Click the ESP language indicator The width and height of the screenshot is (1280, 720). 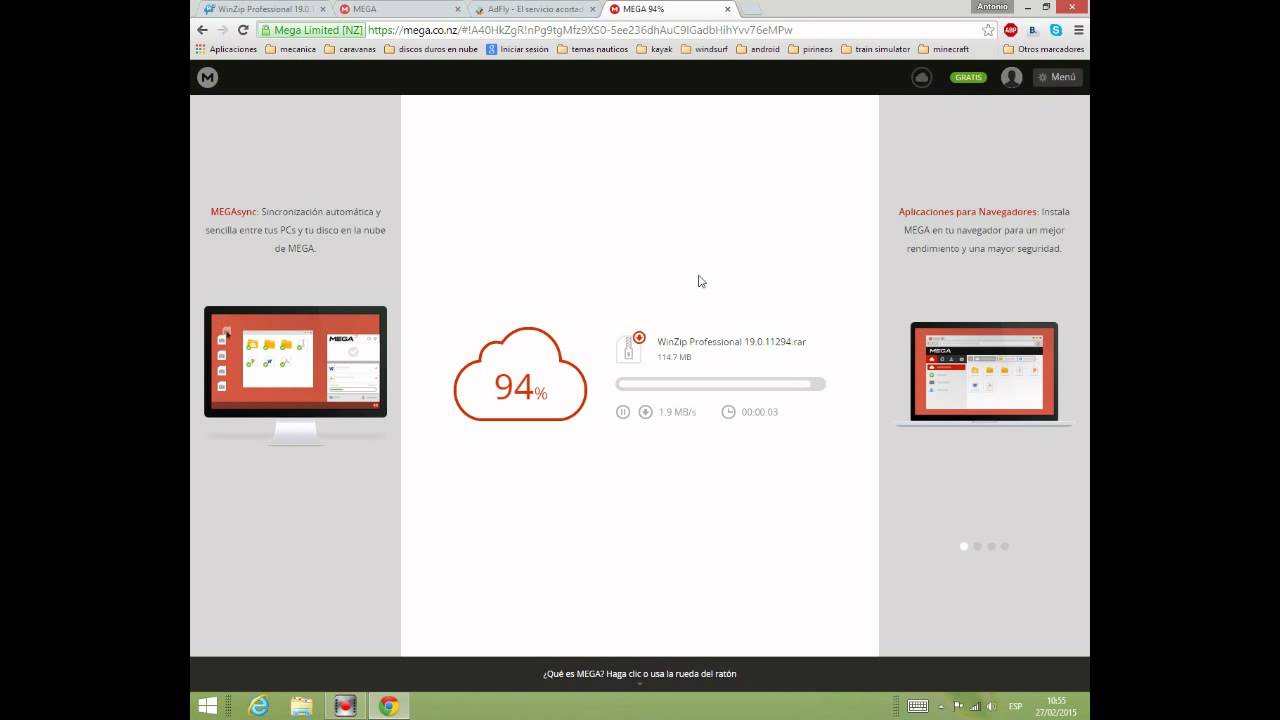click(x=1015, y=706)
